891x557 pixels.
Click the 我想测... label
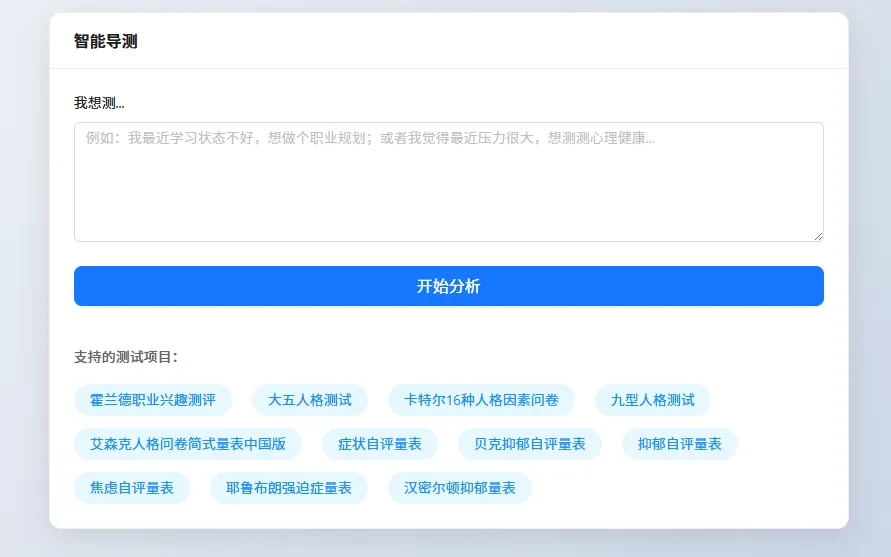[99, 103]
